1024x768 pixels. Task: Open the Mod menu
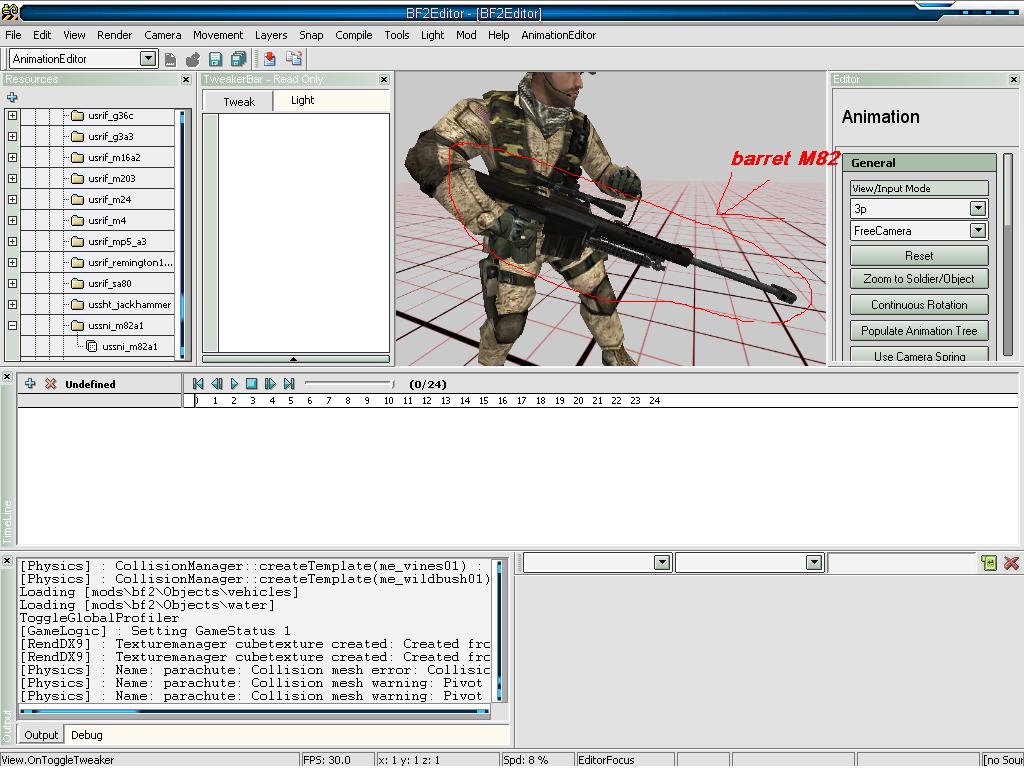pos(466,35)
